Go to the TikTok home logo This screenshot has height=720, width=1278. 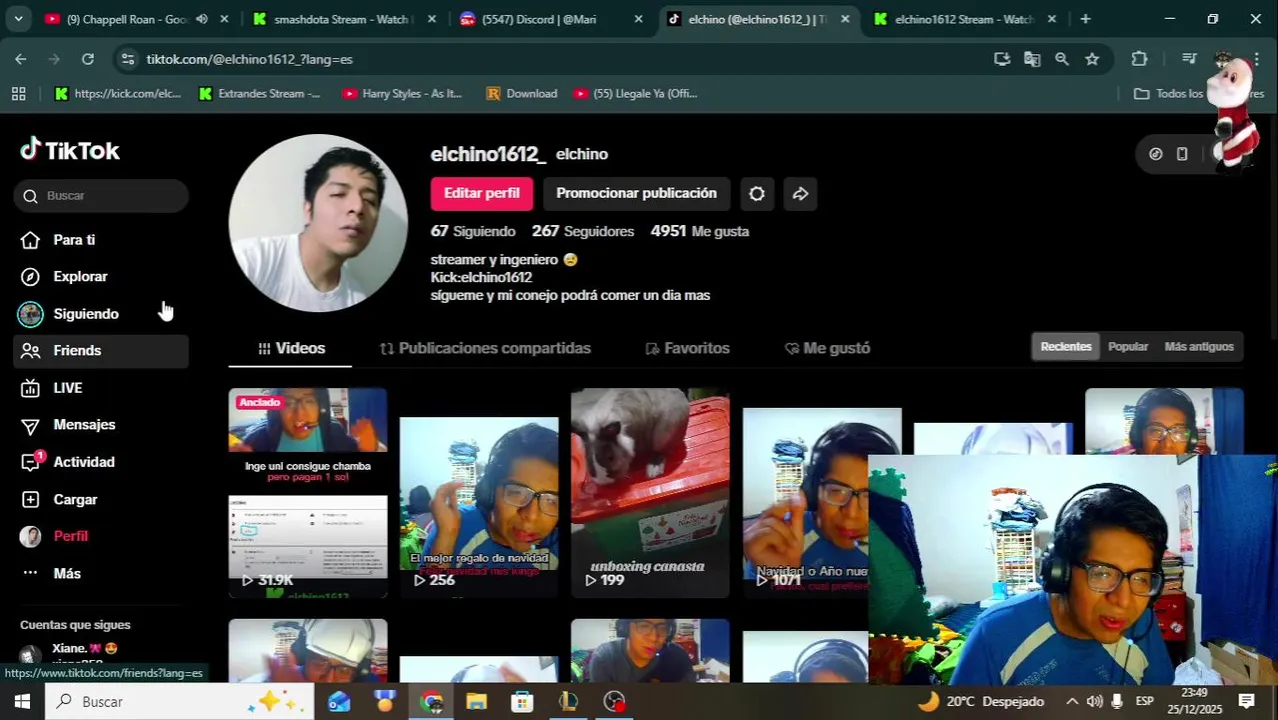pos(70,150)
